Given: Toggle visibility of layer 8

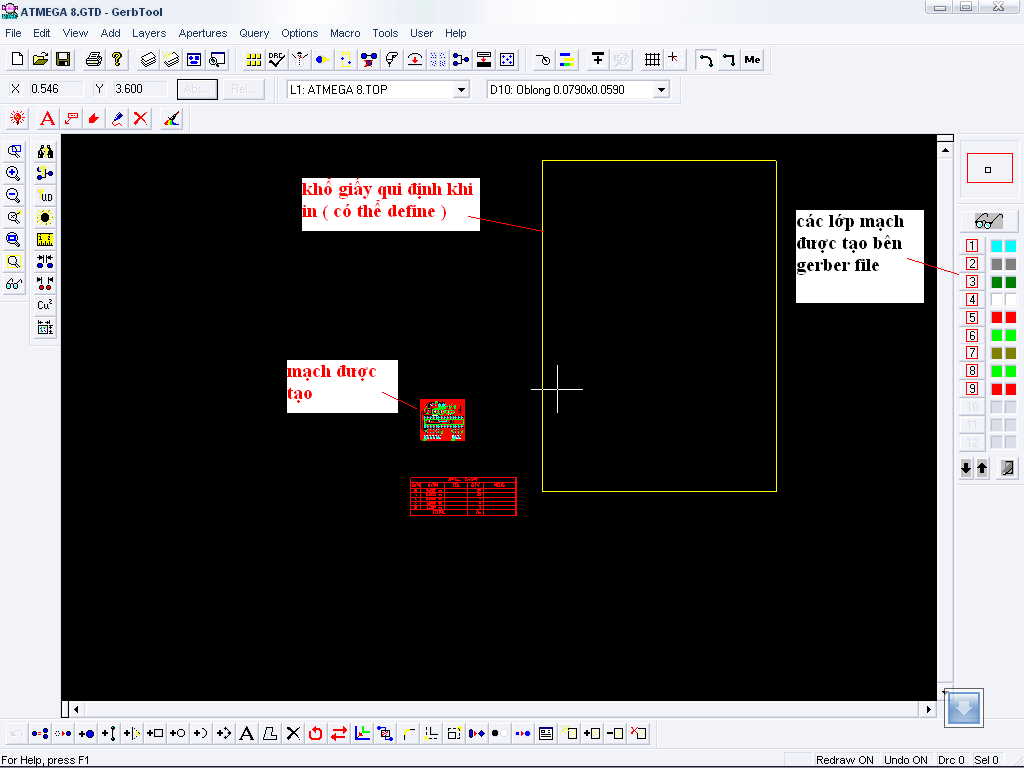Looking at the screenshot, I should pyautogui.click(x=972, y=370).
